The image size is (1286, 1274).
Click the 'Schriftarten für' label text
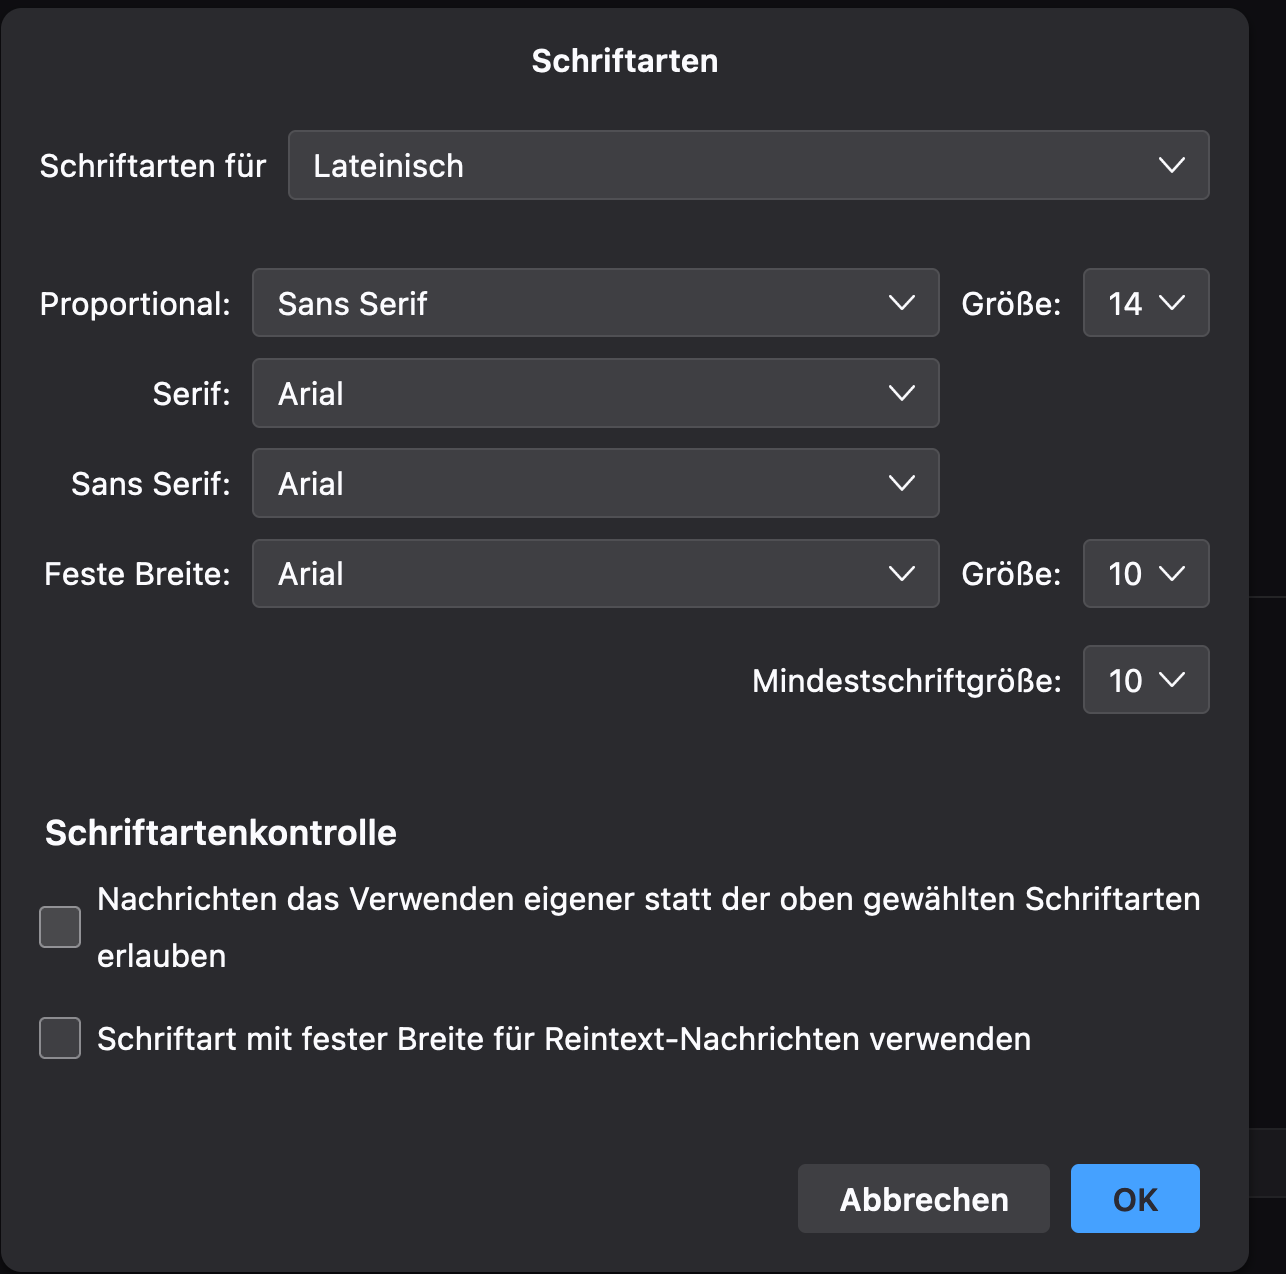tap(153, 165)
